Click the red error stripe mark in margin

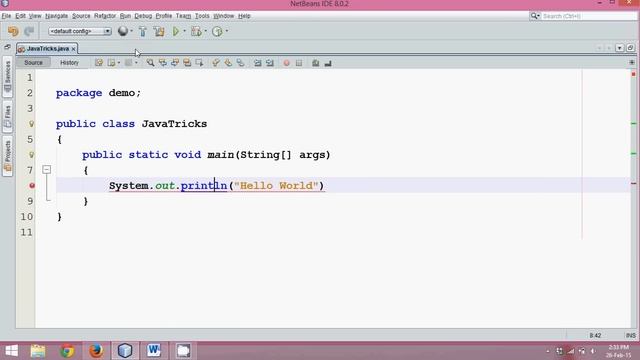coord(634,183)
